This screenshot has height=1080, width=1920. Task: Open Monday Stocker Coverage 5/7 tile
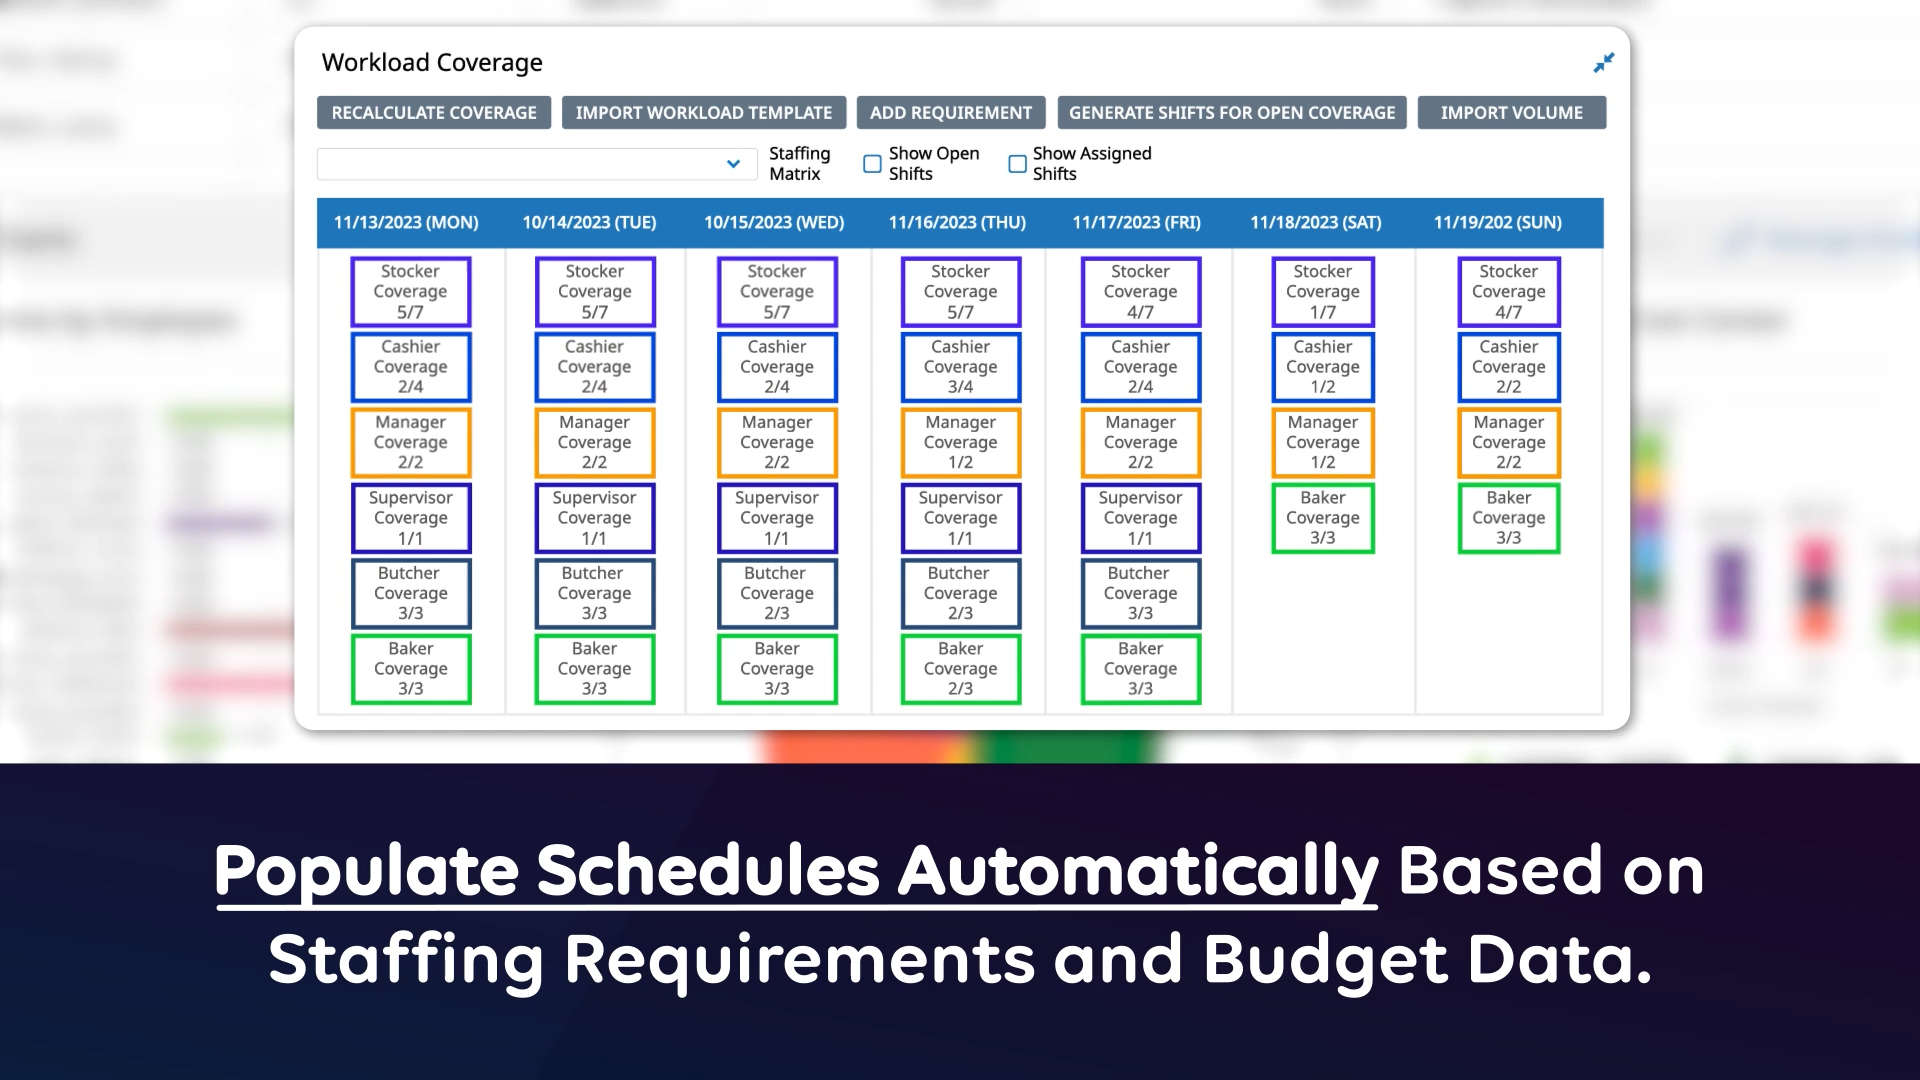[410, 292]
